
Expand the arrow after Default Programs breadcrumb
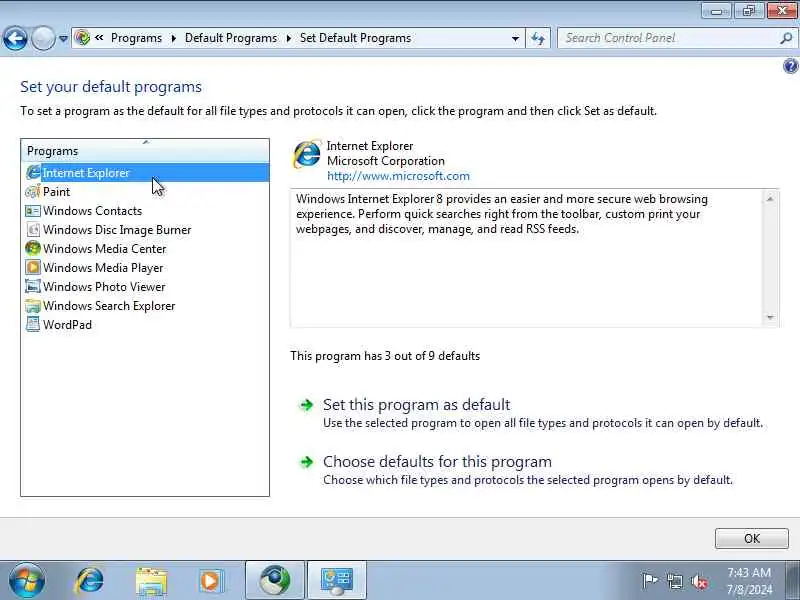(289, 38)
